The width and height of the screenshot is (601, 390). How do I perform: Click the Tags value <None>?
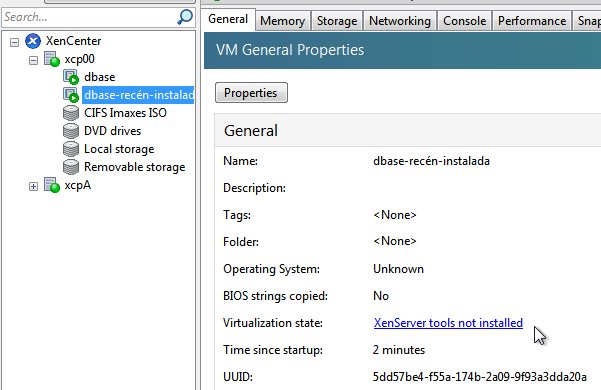(395, 215)
